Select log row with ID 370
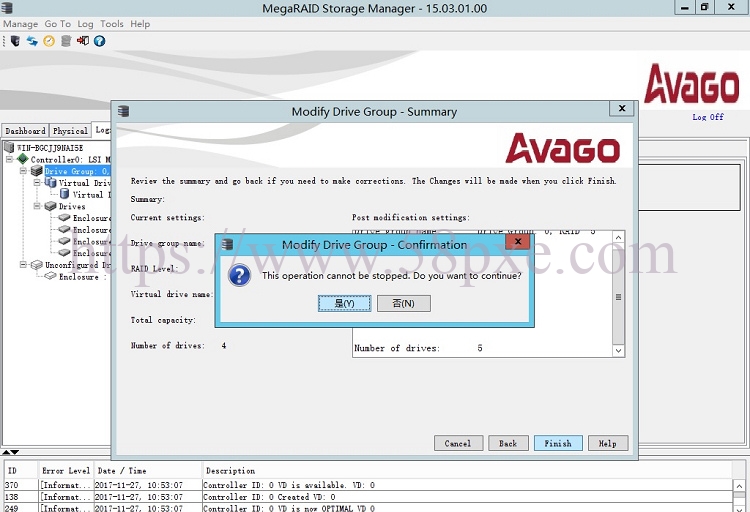 [368, 485]
